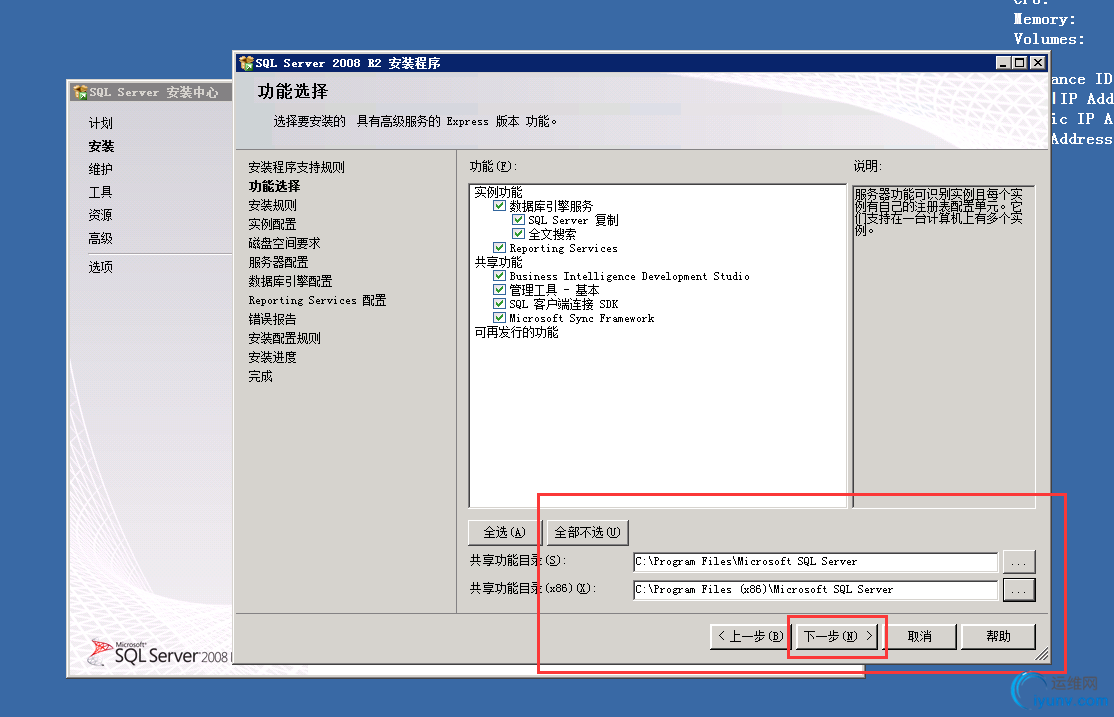This screenshot has height=717, width=1114.
Task: Cancel setup with 取消 button
Action: point(920,637)
